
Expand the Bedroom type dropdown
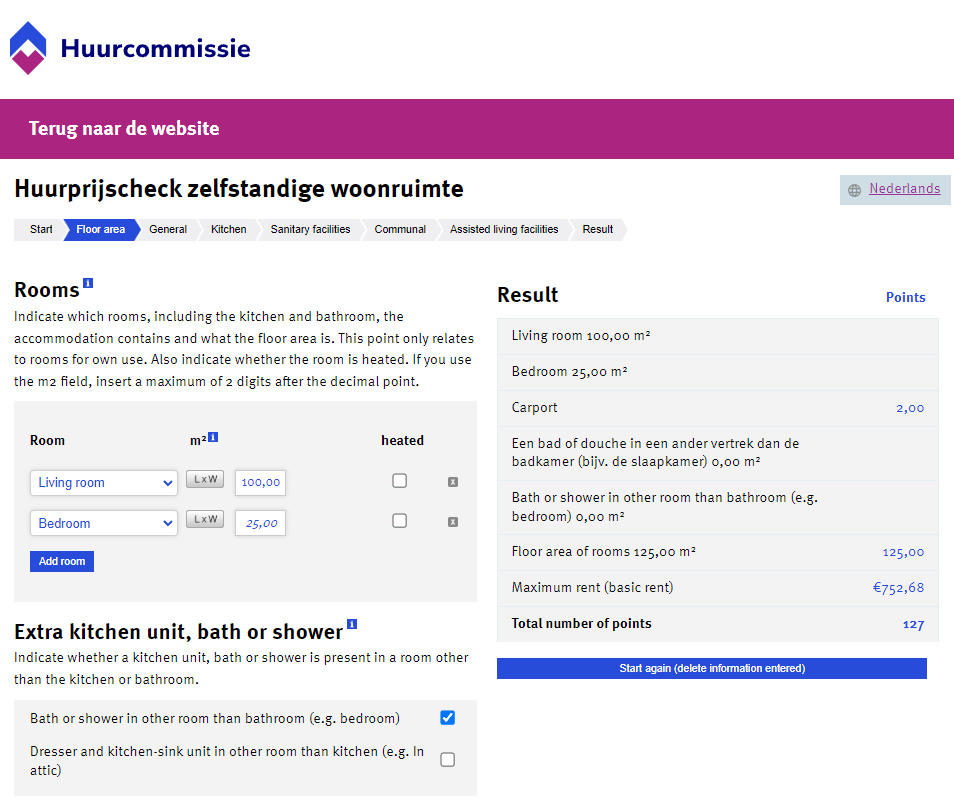point(104,523)
